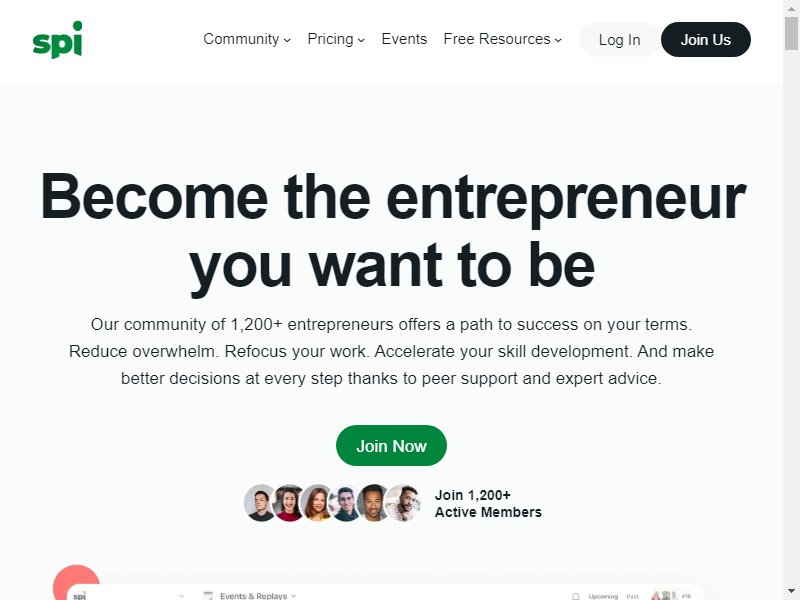Screen dimensions: 800x600
Task: Click the scrollbar up arrow
Action: point(791,7)
